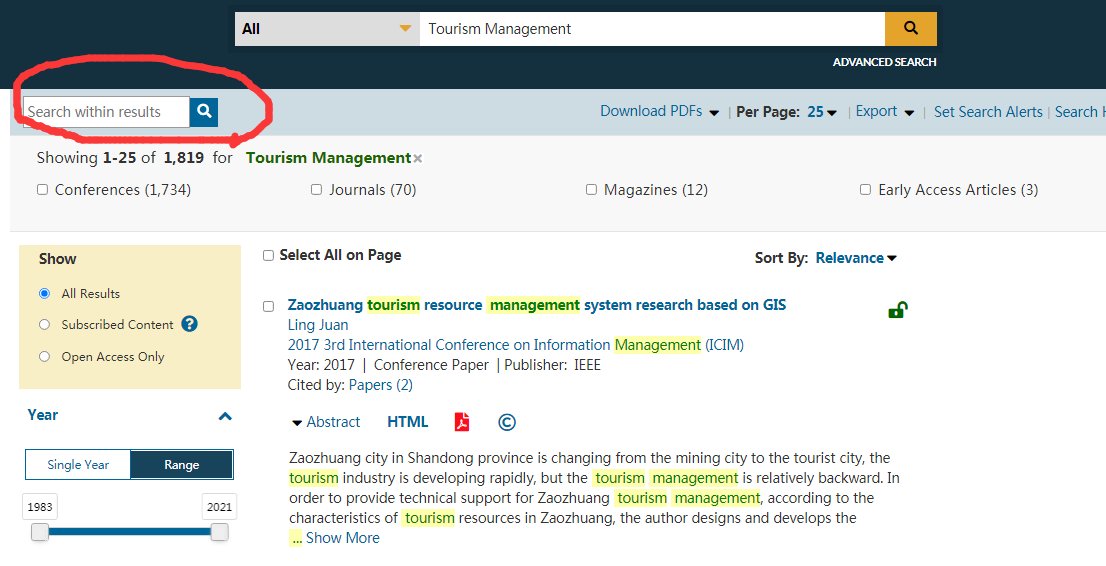
Task: Open the red PDF icon for the article
Action: pos(462,422)
